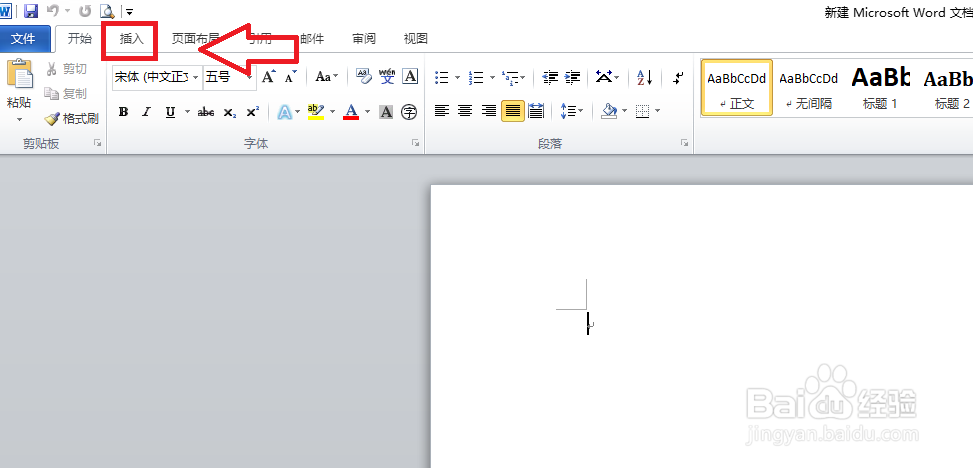Click the Show/Hide paragraph marks icon
973x468 pixels.
click(x=679, y=78)
